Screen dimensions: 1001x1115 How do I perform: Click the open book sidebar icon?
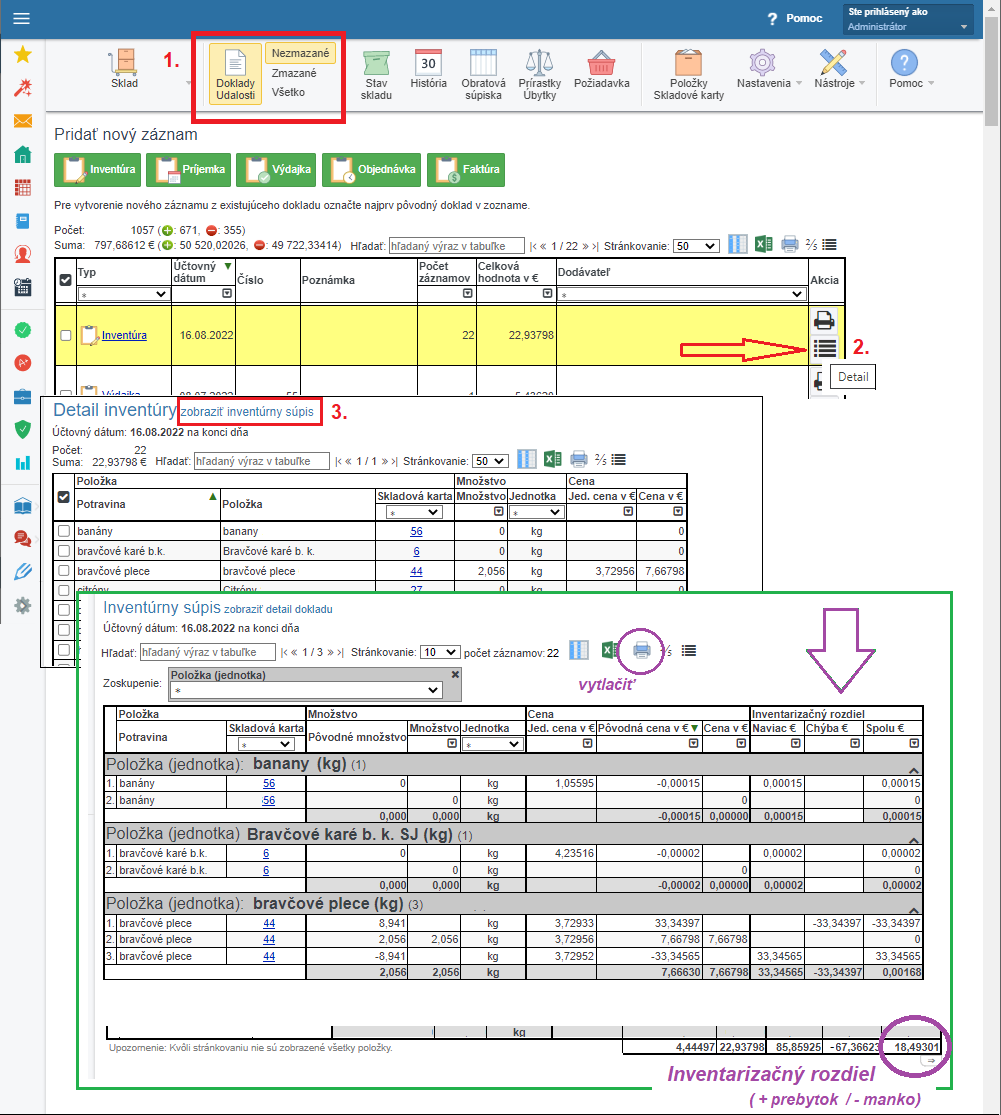click(x=23, y=506)
